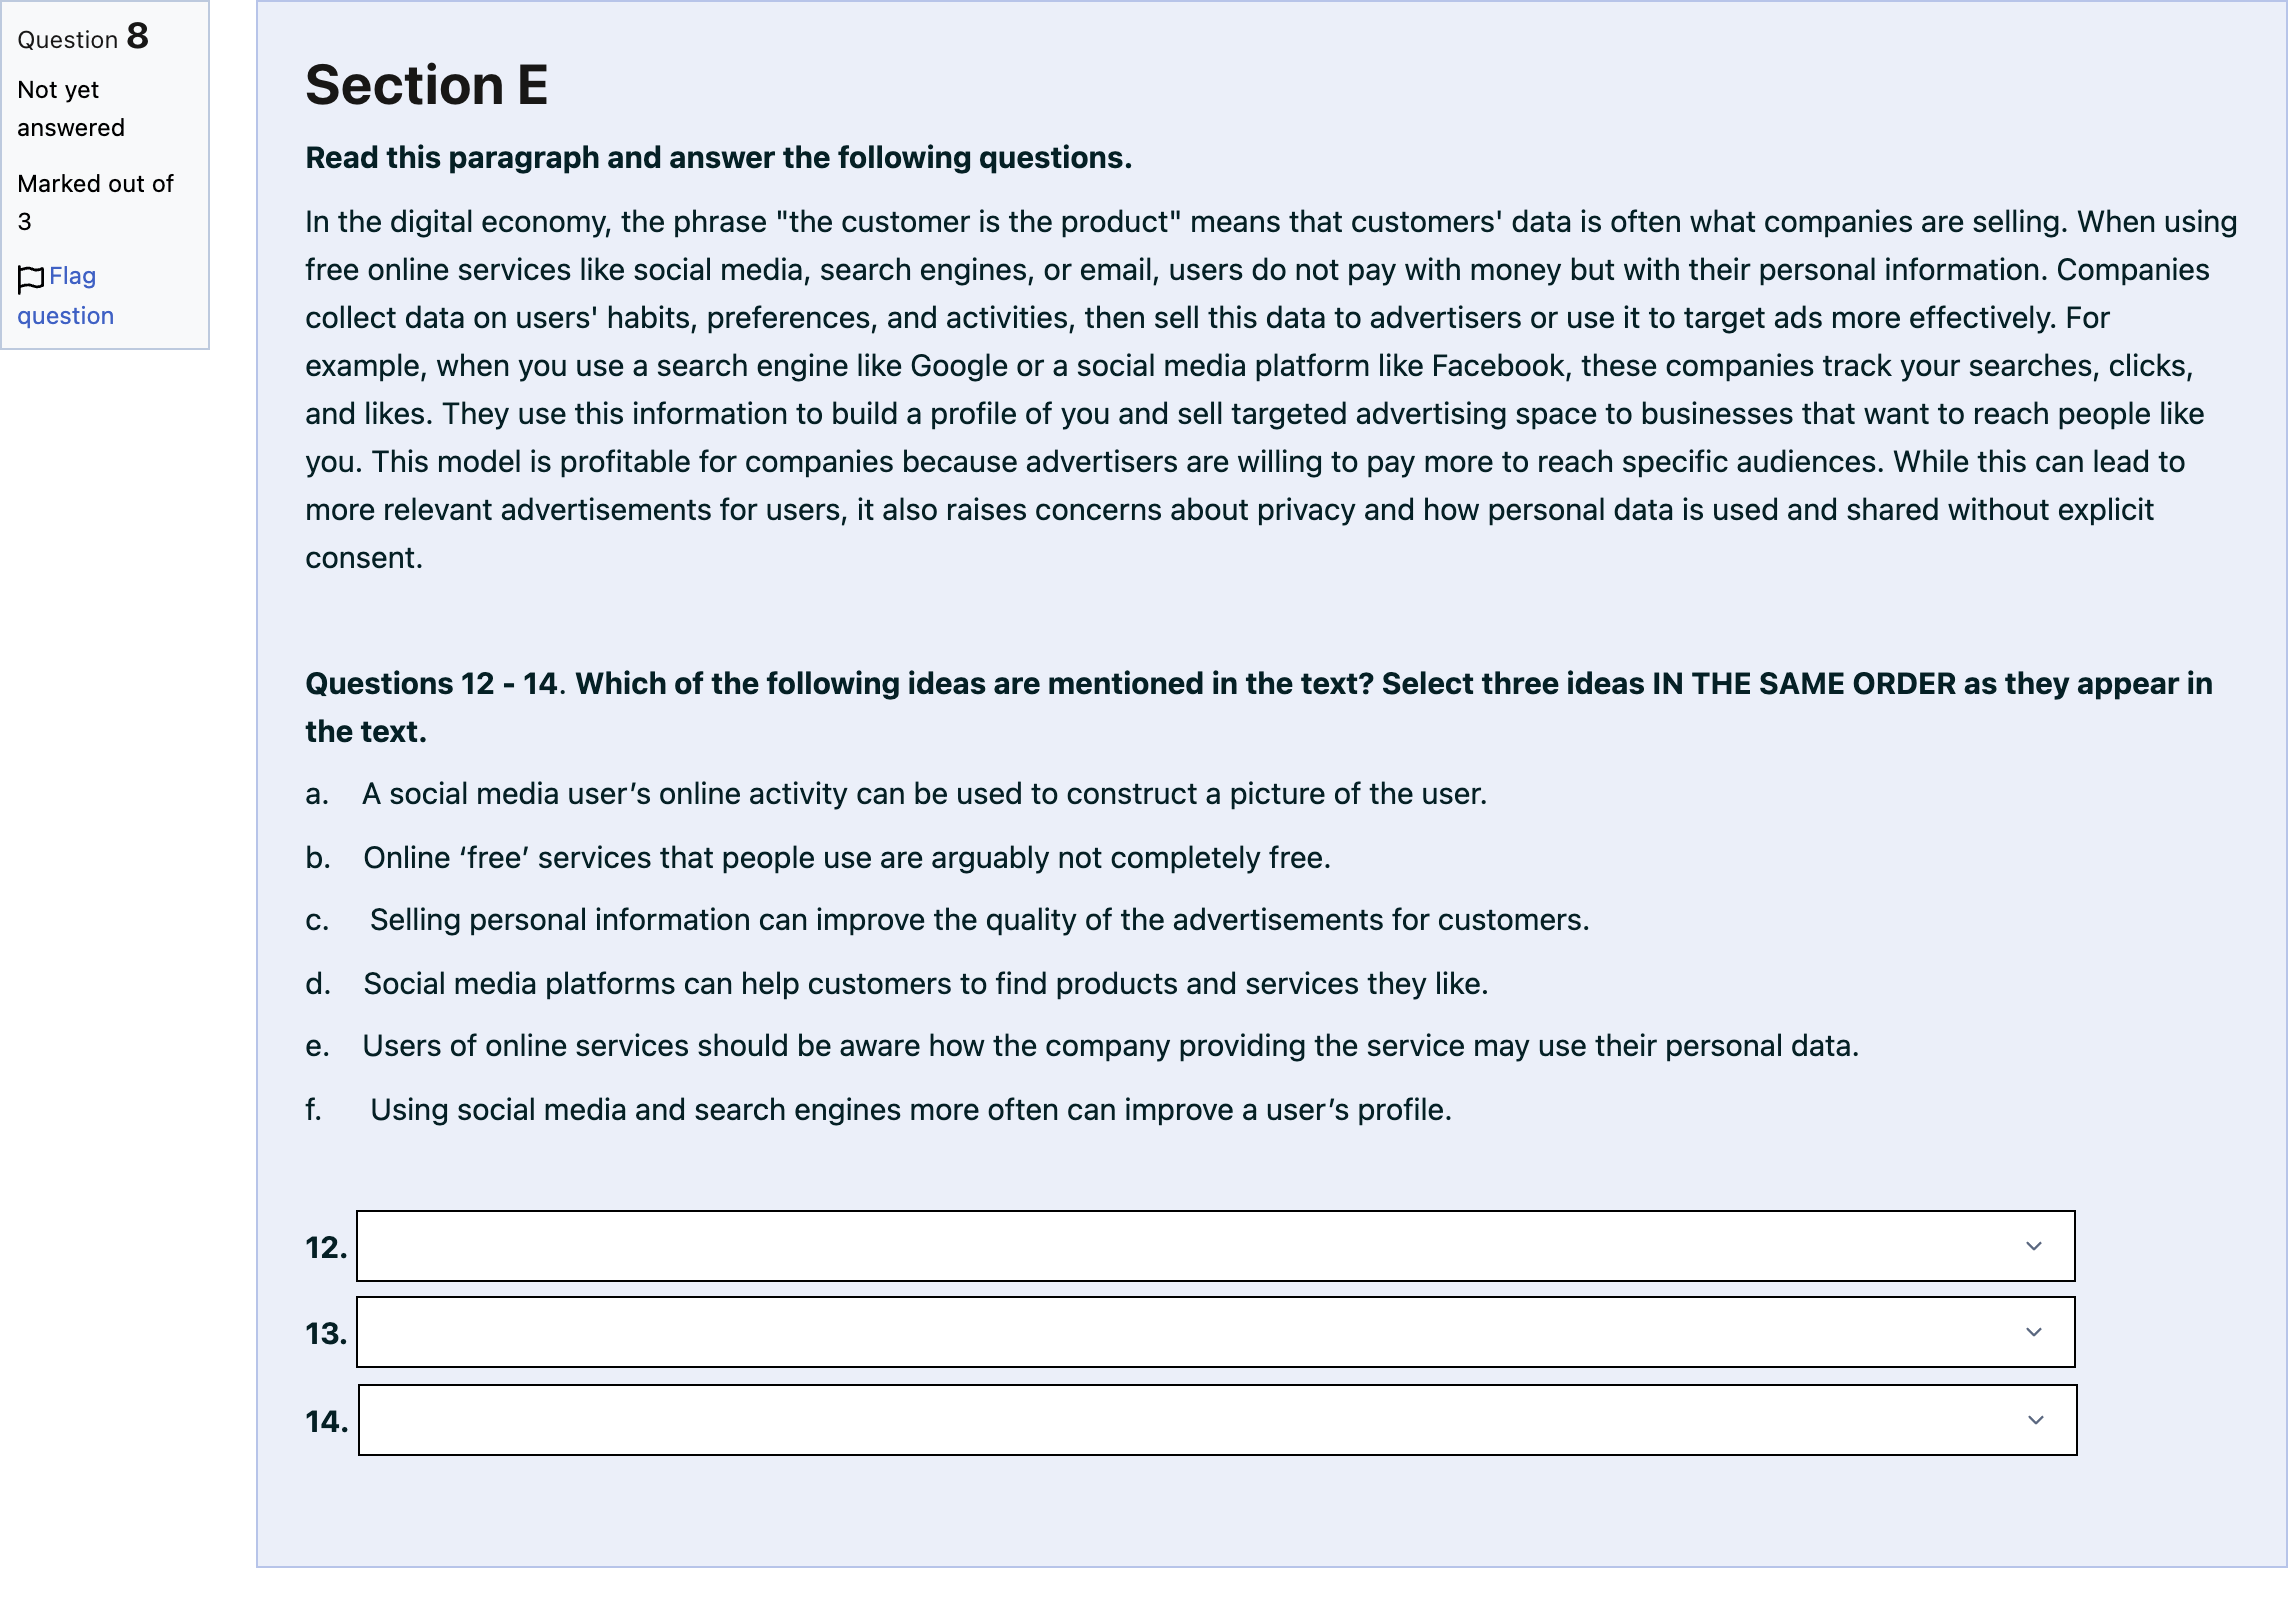This screenshot has height=1600, width=2288.
Task: Open the answer select box for question 14
Action: click(1217, 1420)
